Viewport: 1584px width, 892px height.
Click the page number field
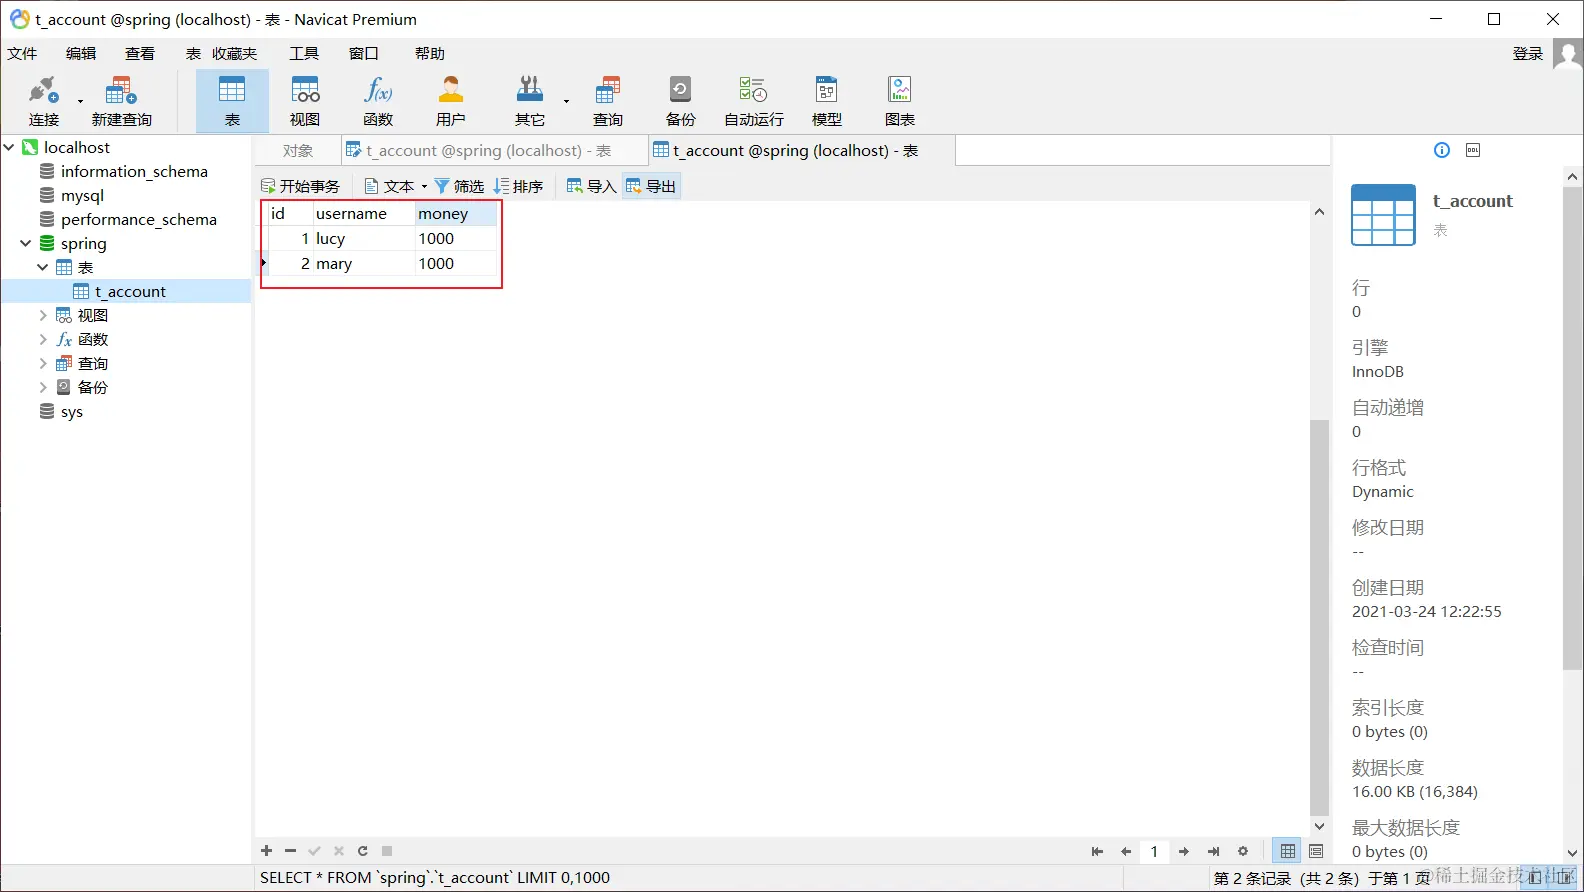click(1155, 852)
